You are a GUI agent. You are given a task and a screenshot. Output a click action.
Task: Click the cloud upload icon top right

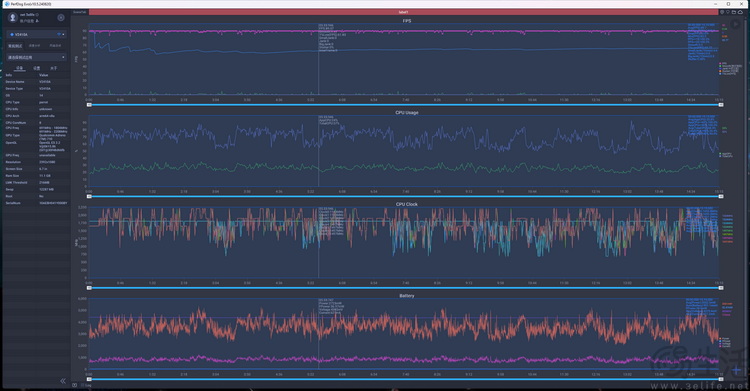point(740,12)
